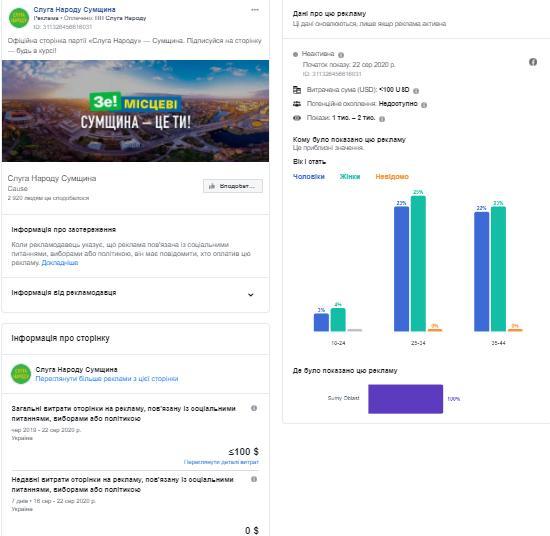Click the eye icon before Покази
This screenshot has width=550, height=536.
[297, 118]
